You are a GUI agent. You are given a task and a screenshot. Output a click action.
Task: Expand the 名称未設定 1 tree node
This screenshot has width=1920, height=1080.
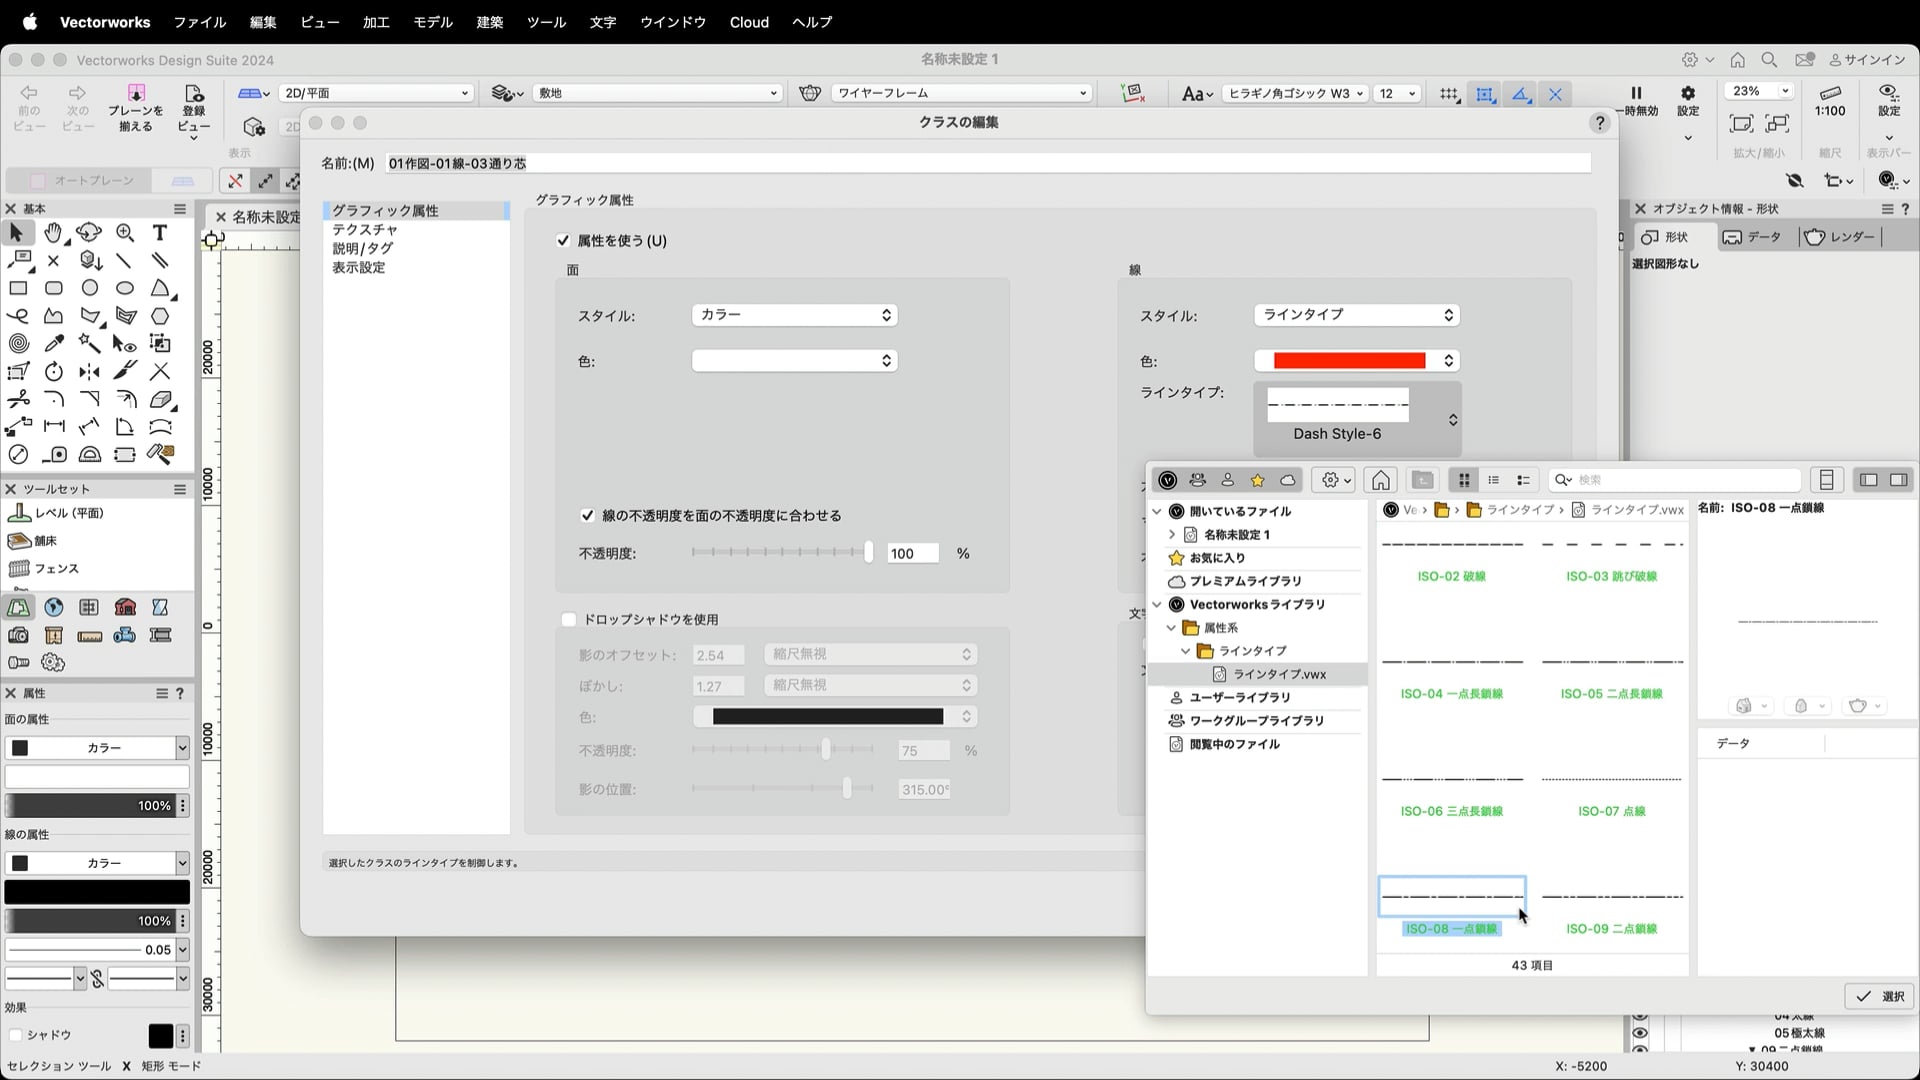click(1172, 535)
